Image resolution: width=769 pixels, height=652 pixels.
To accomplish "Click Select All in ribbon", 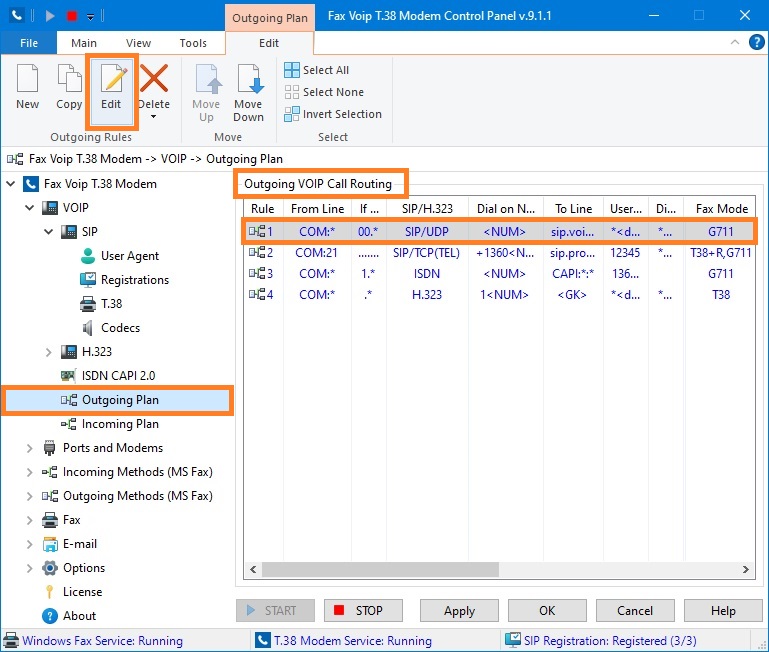I will pos(317,70).
